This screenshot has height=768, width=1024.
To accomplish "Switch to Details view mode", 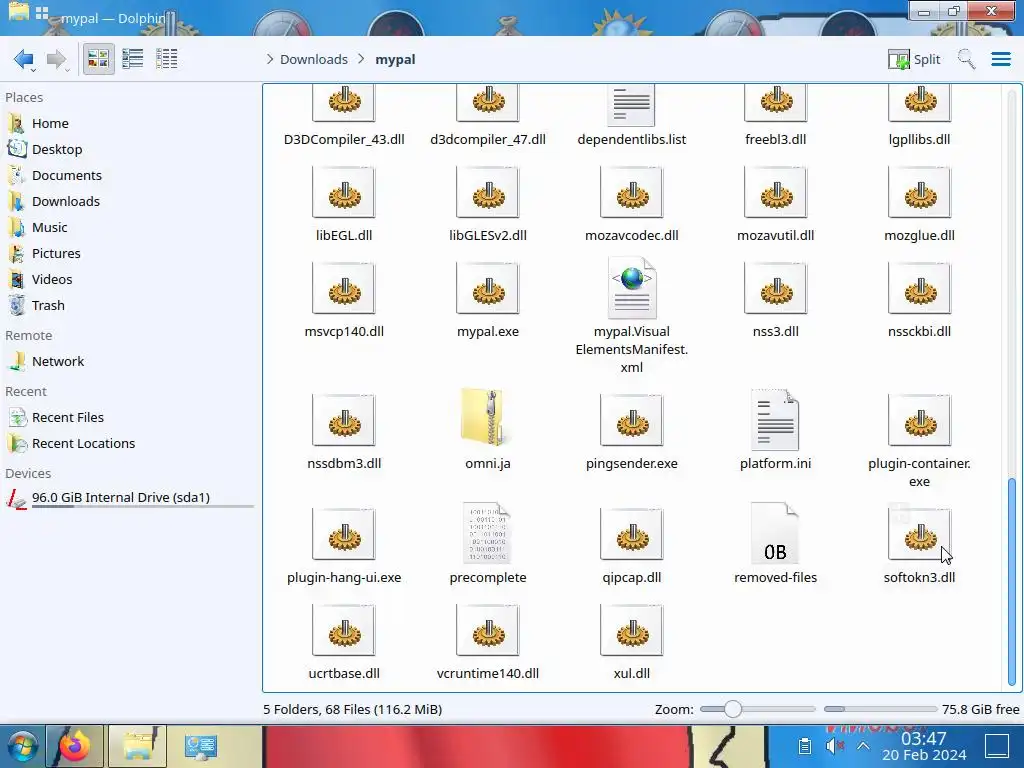I will [167, 59].
